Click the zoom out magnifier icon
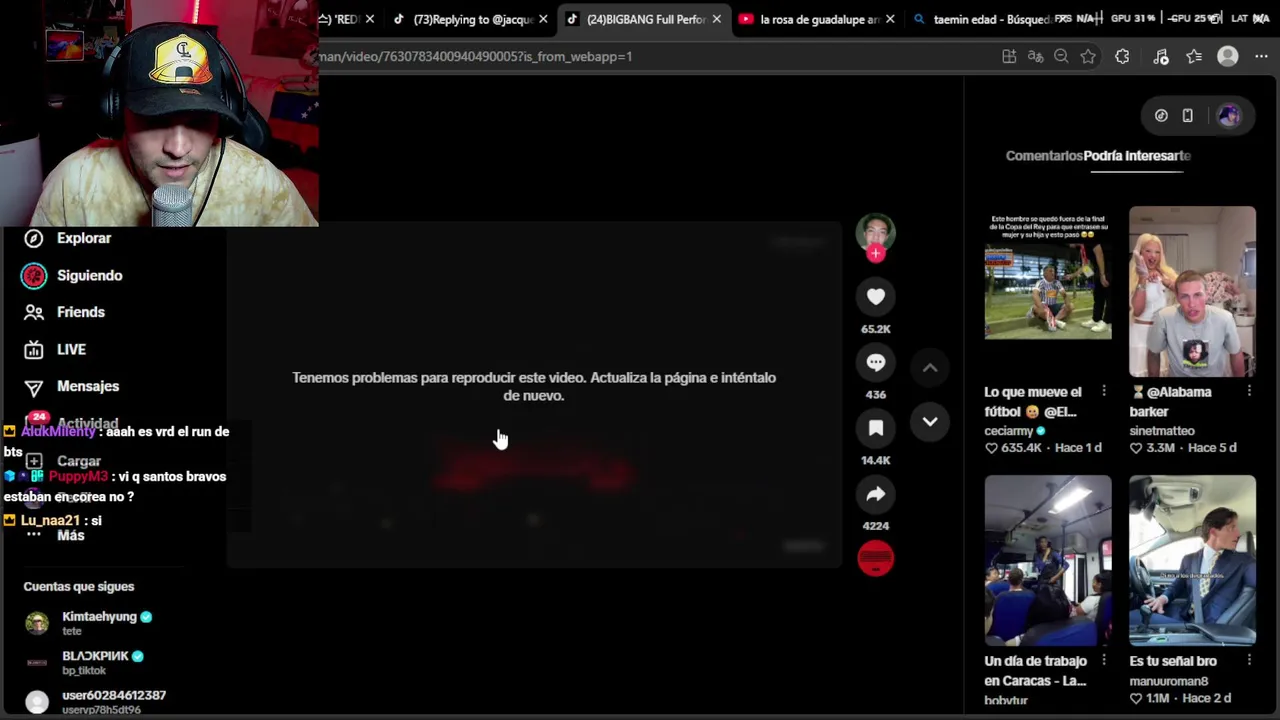Image resolution: width=1280 pixels, height=720 pixels. (1061, 57)
